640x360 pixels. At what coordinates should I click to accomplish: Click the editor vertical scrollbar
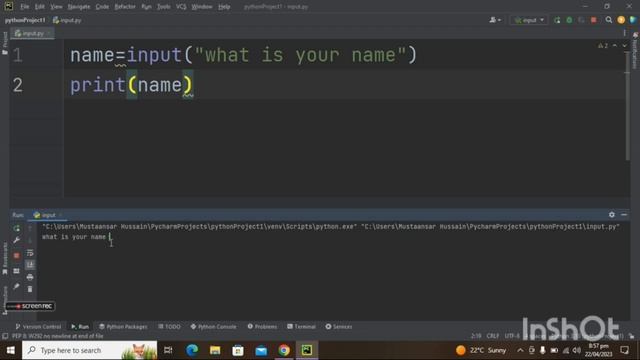(x=627, y=106)
